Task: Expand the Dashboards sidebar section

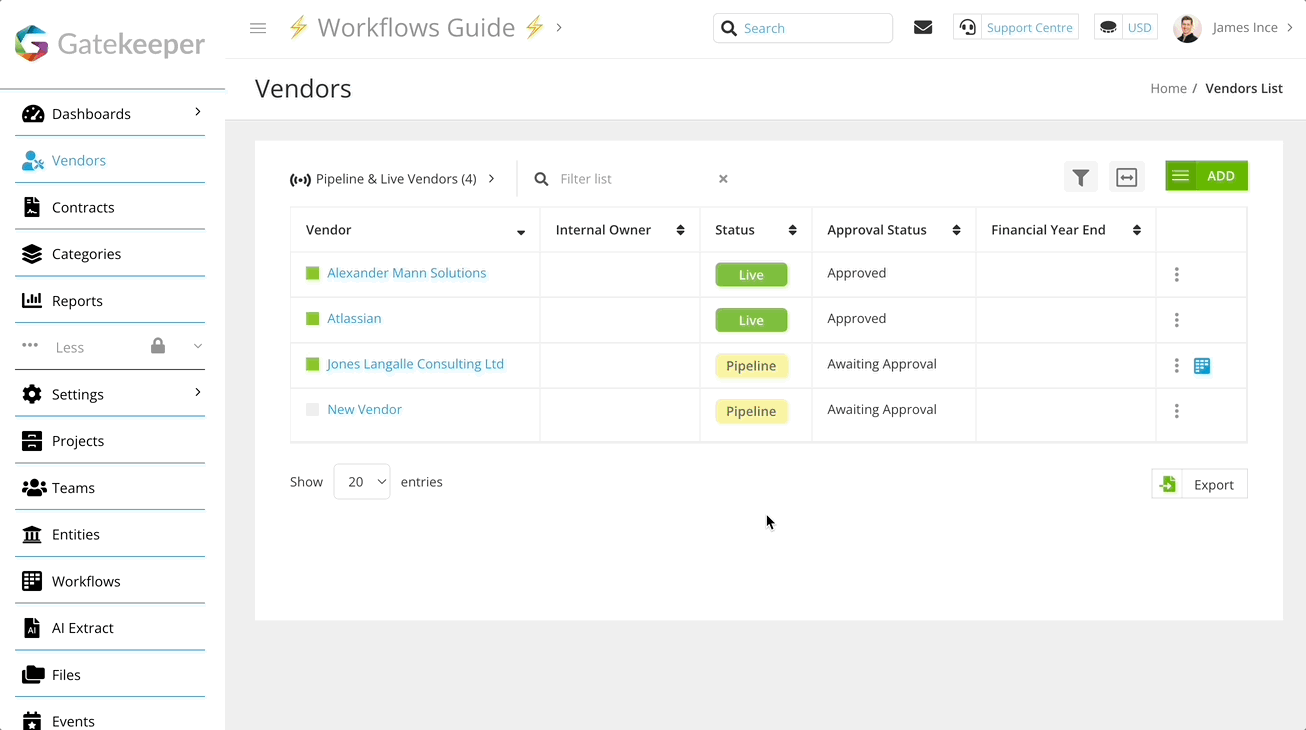Action: tap(198, 113)
